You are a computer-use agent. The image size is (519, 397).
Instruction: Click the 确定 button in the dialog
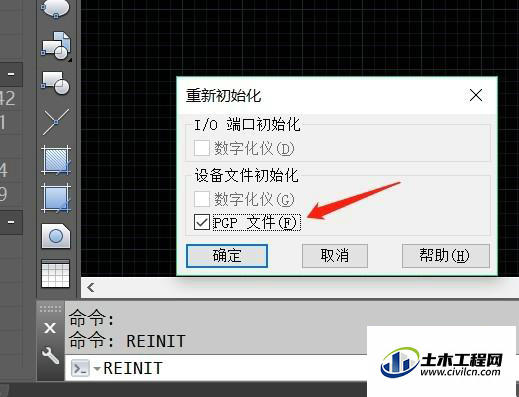[227, 256]
